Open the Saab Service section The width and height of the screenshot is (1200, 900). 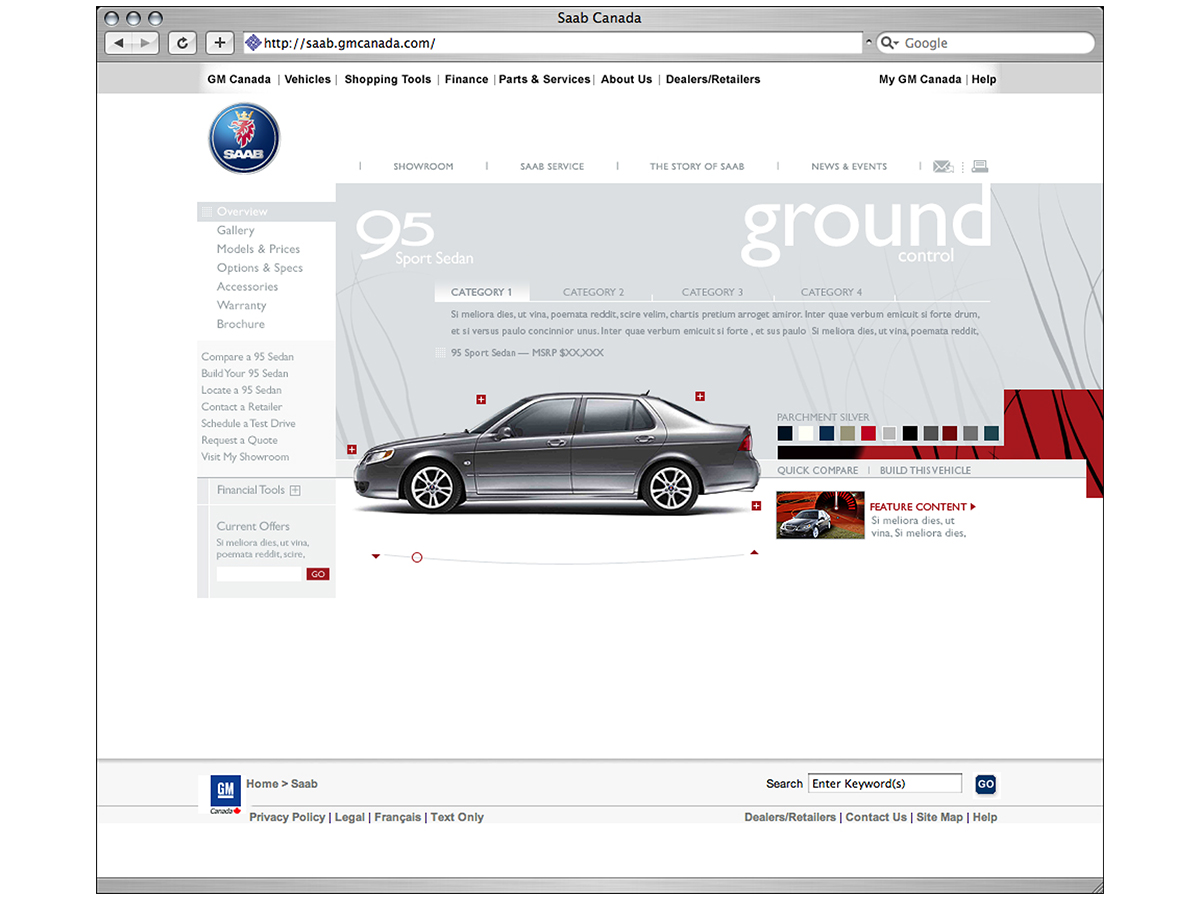pos(552,167)
